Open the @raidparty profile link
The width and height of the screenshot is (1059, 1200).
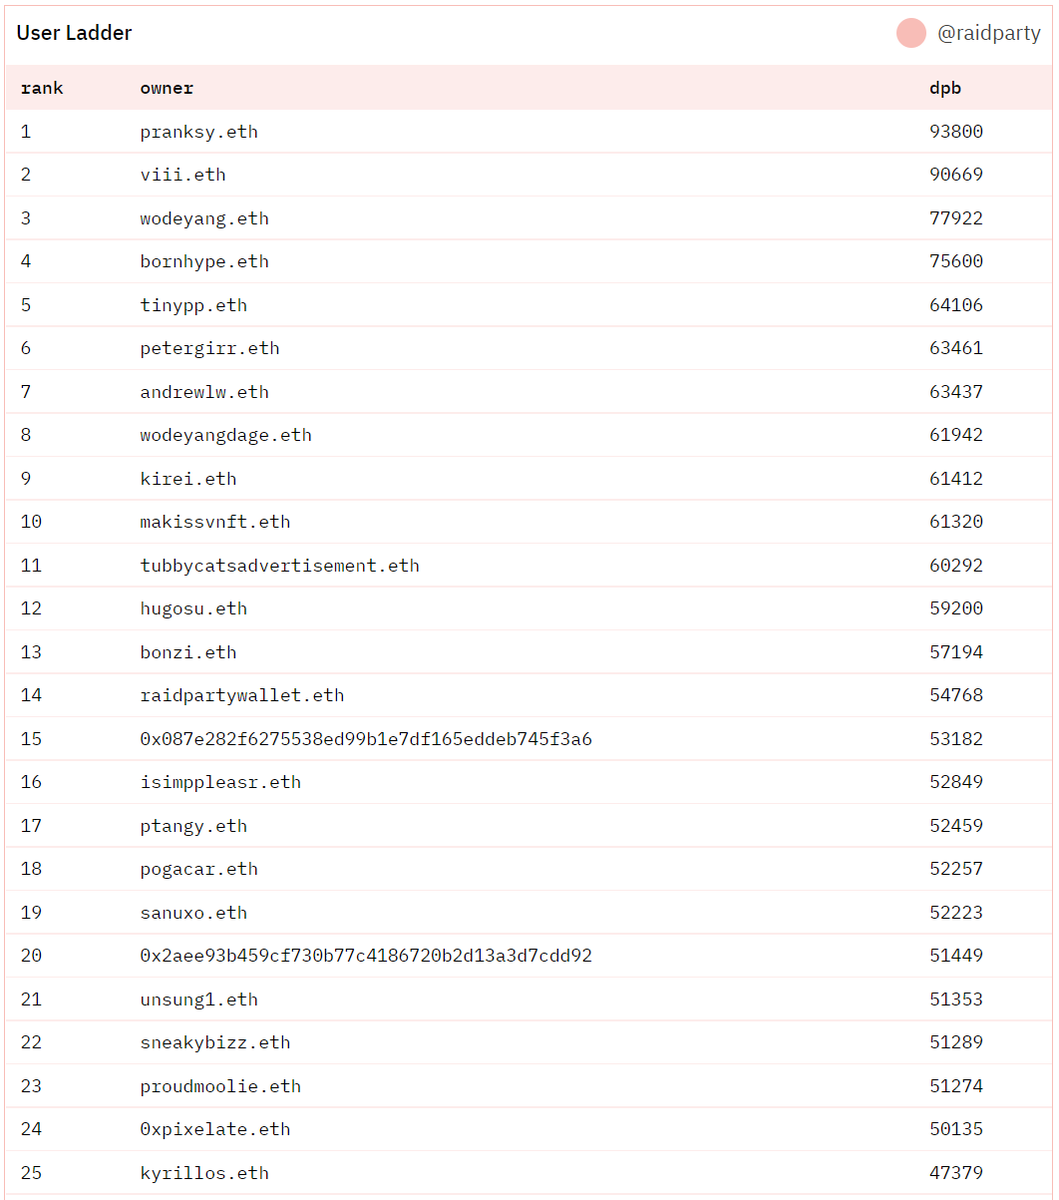[989, 33]
